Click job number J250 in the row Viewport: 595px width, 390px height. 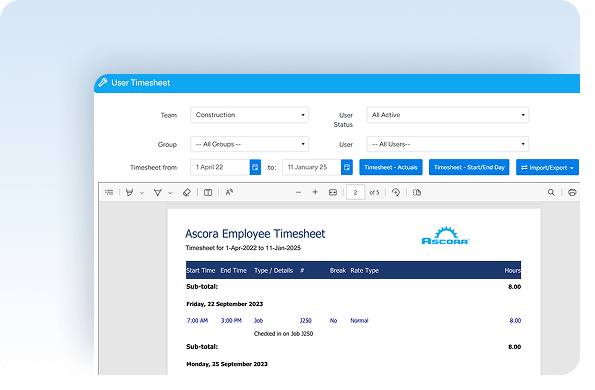tap(305, 321)
